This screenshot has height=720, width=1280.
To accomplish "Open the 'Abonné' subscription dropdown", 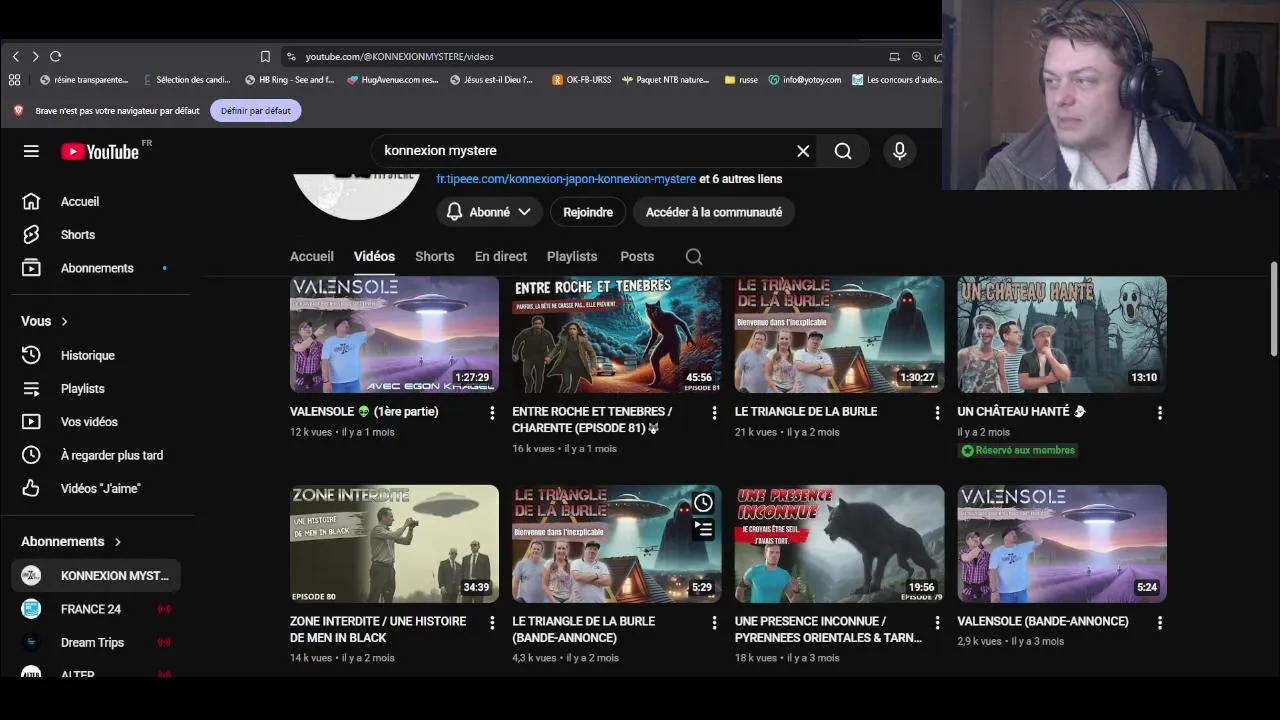I will (488, 212).
